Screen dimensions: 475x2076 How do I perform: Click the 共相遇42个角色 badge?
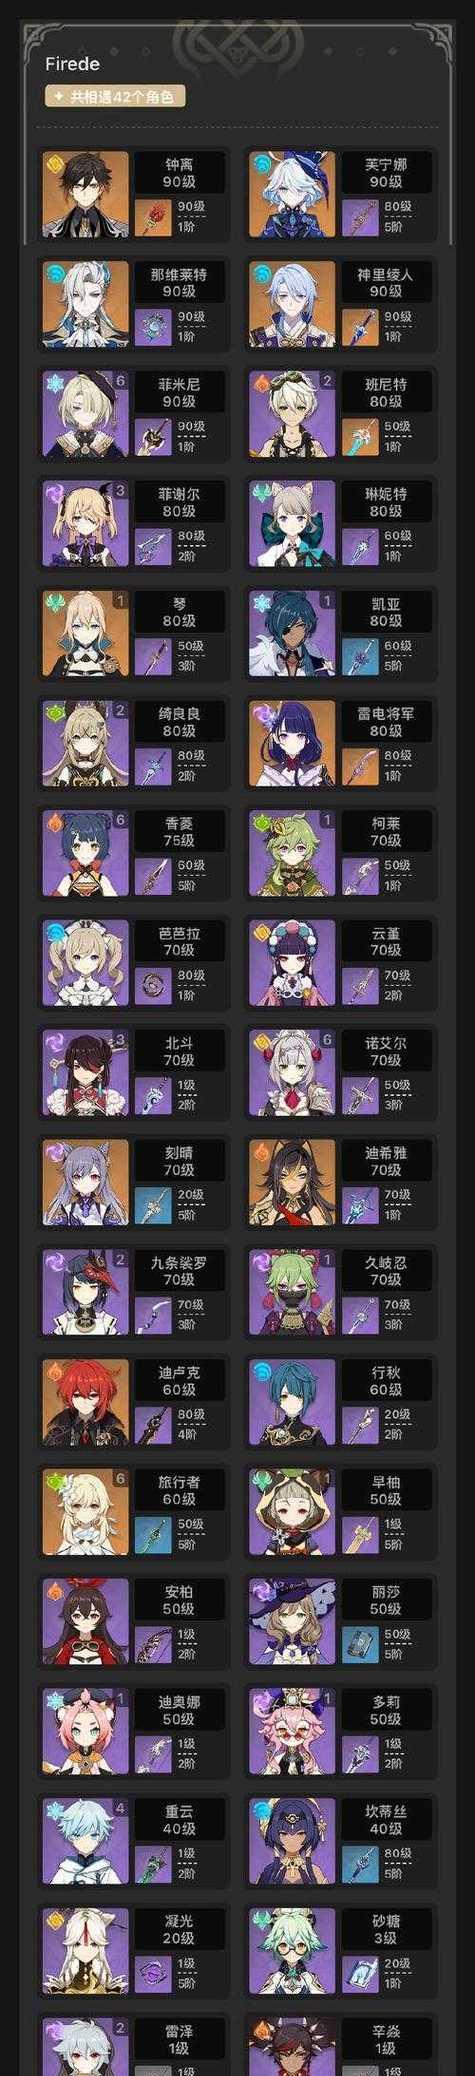click(x=115, y=96)
